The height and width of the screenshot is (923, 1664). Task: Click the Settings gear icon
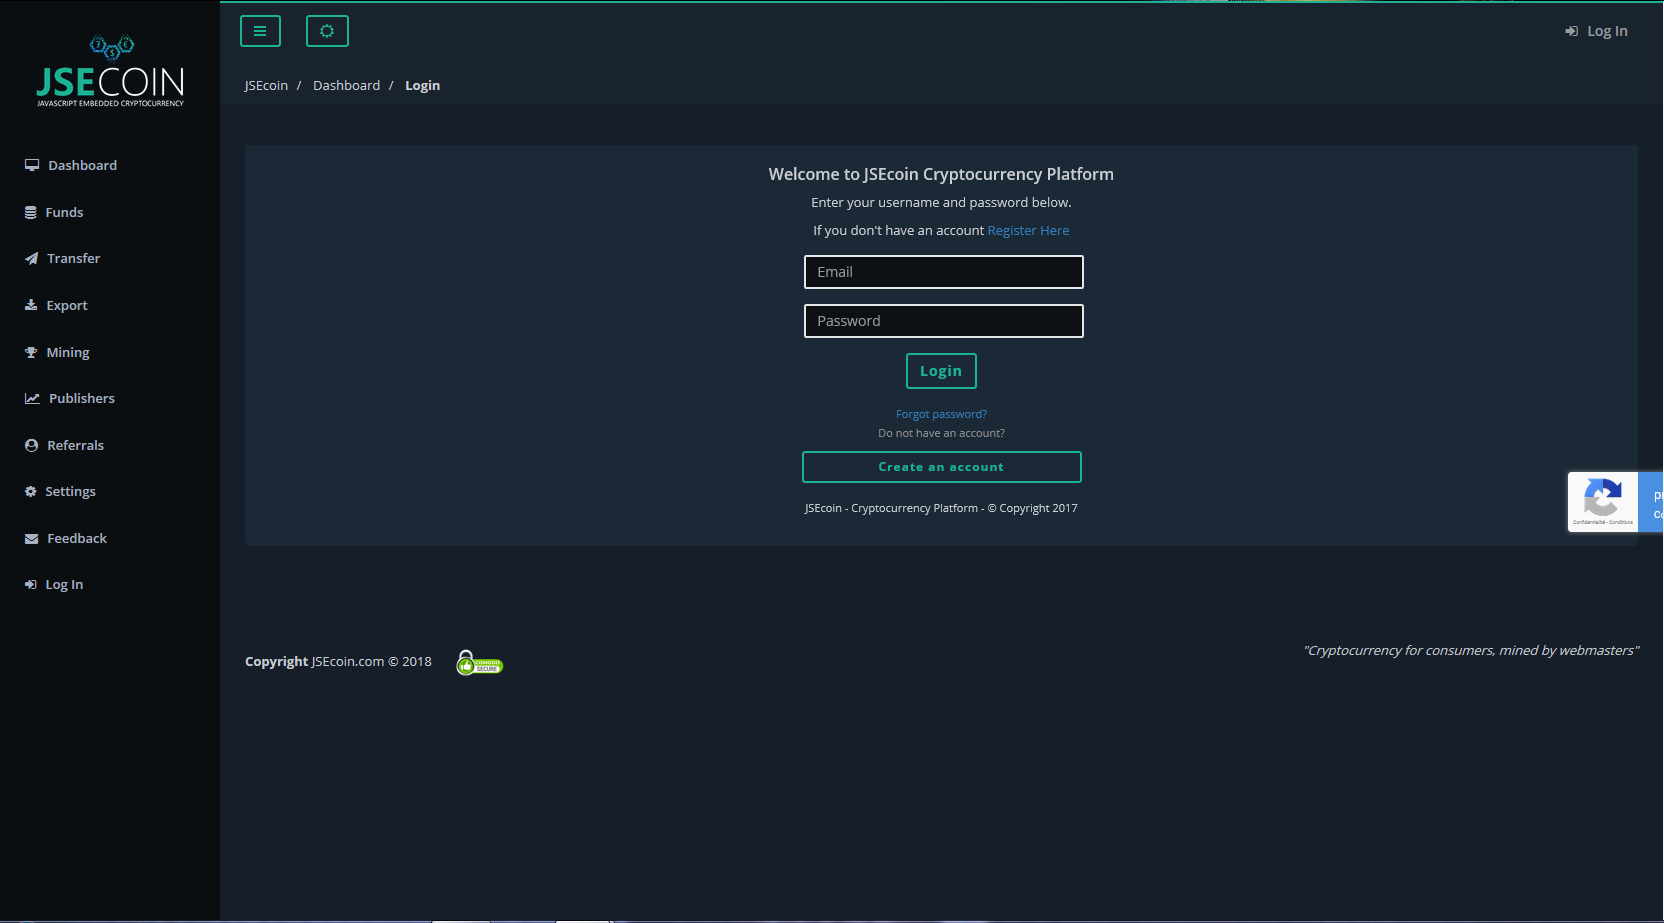(x=31, y=491)
